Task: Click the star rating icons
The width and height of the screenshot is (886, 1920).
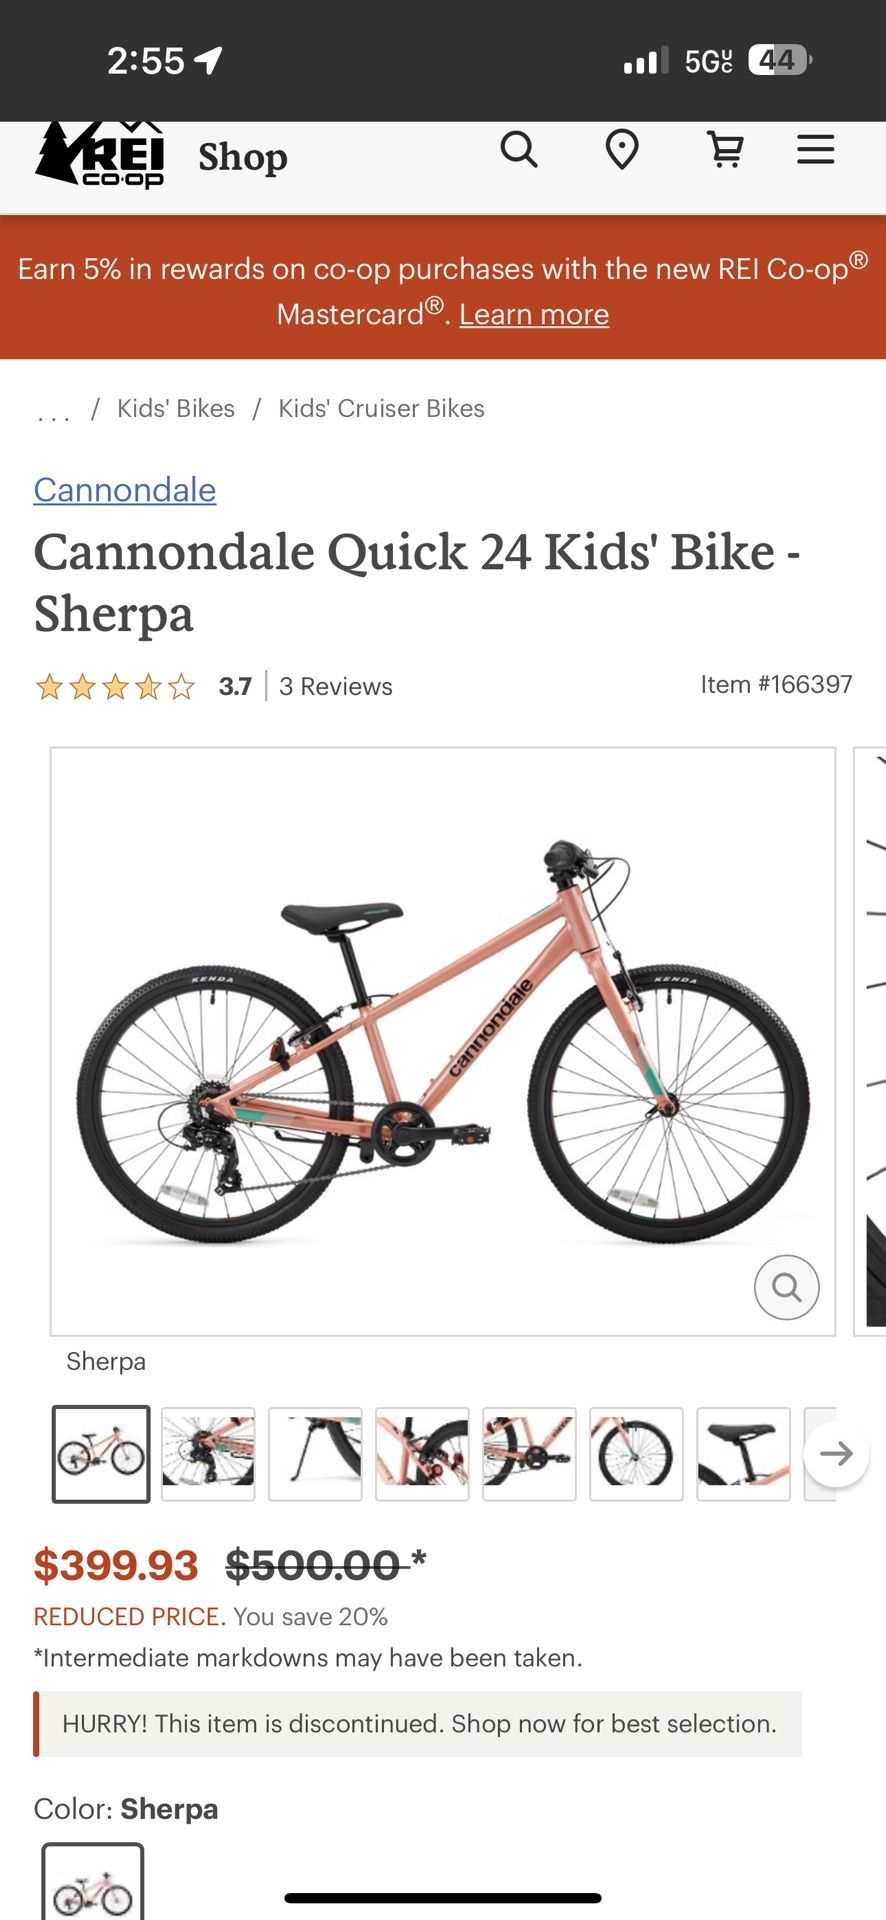Action: pos(115,687)
